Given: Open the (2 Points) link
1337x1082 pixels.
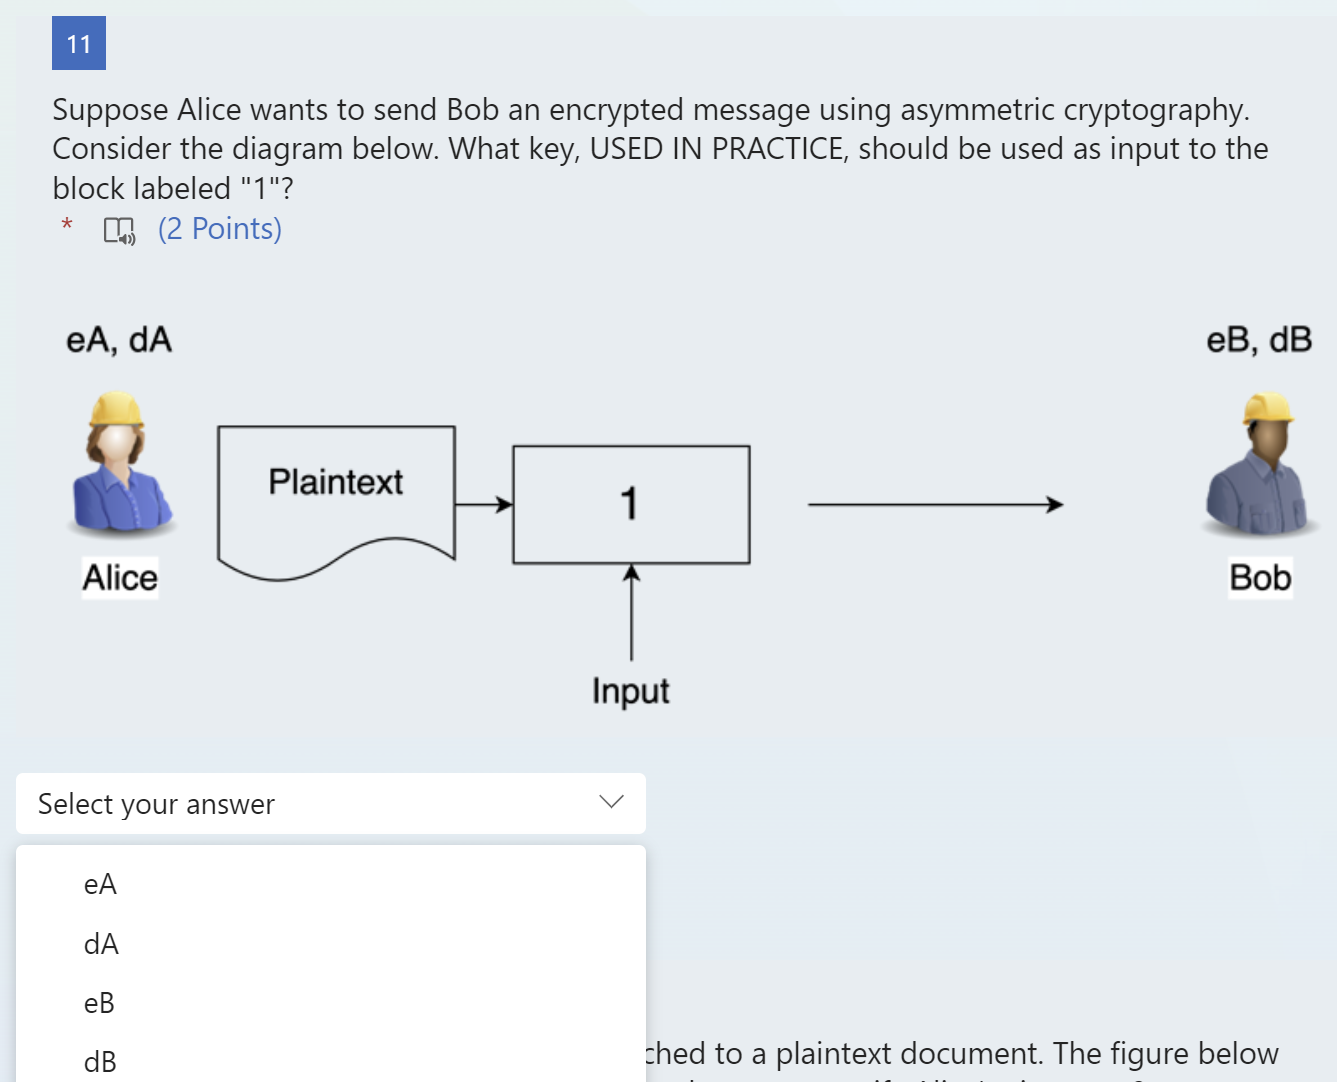Looking at the screenshot, I should coord(219,228).
